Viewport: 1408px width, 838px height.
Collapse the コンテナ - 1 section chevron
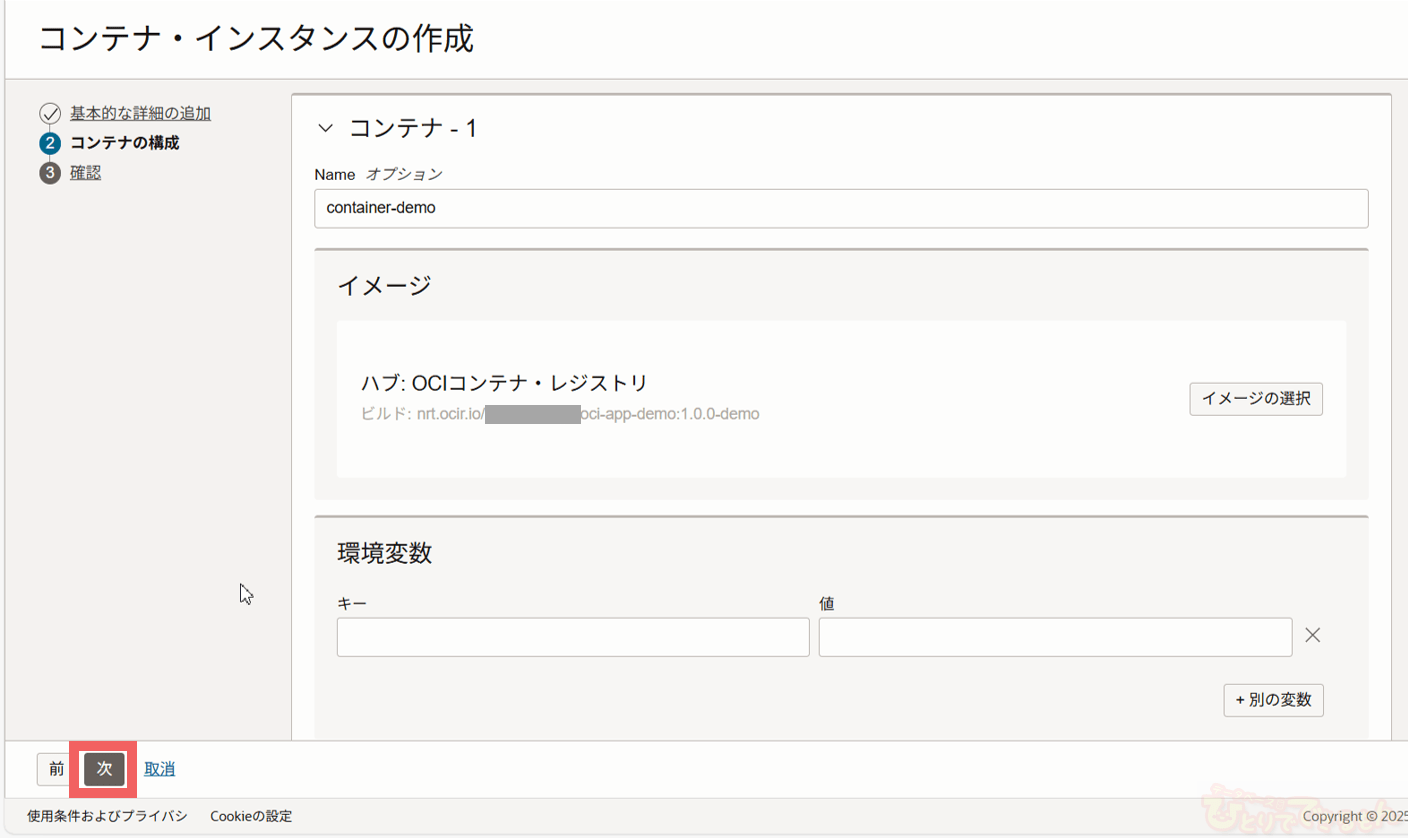click(x=325, y=128)
